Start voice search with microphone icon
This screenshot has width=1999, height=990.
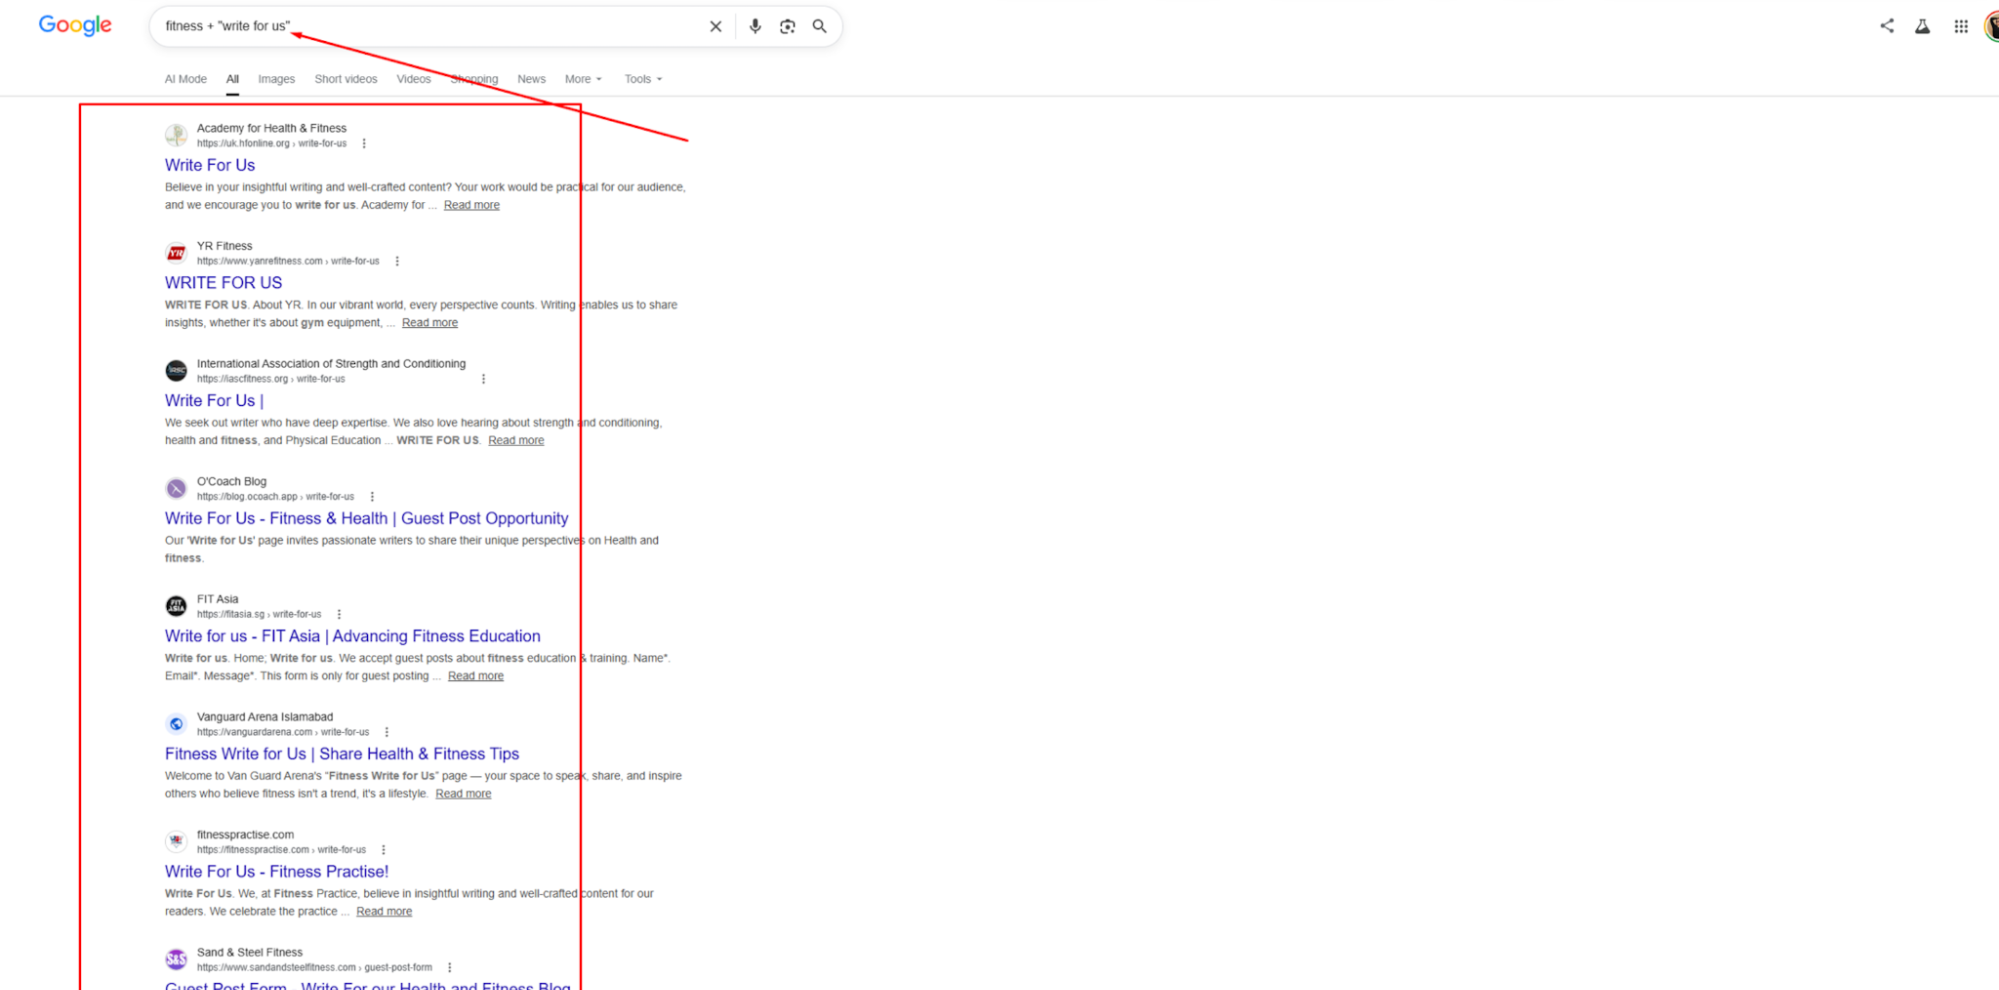pos(755,27)
